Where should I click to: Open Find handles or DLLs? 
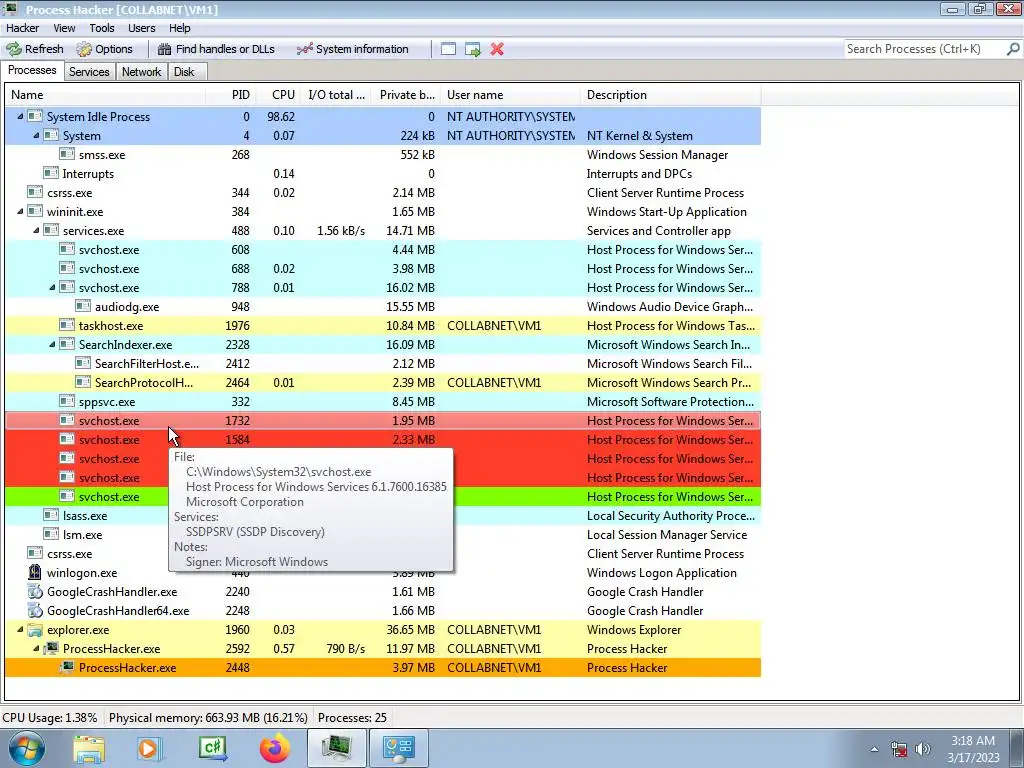coord(217,49)
